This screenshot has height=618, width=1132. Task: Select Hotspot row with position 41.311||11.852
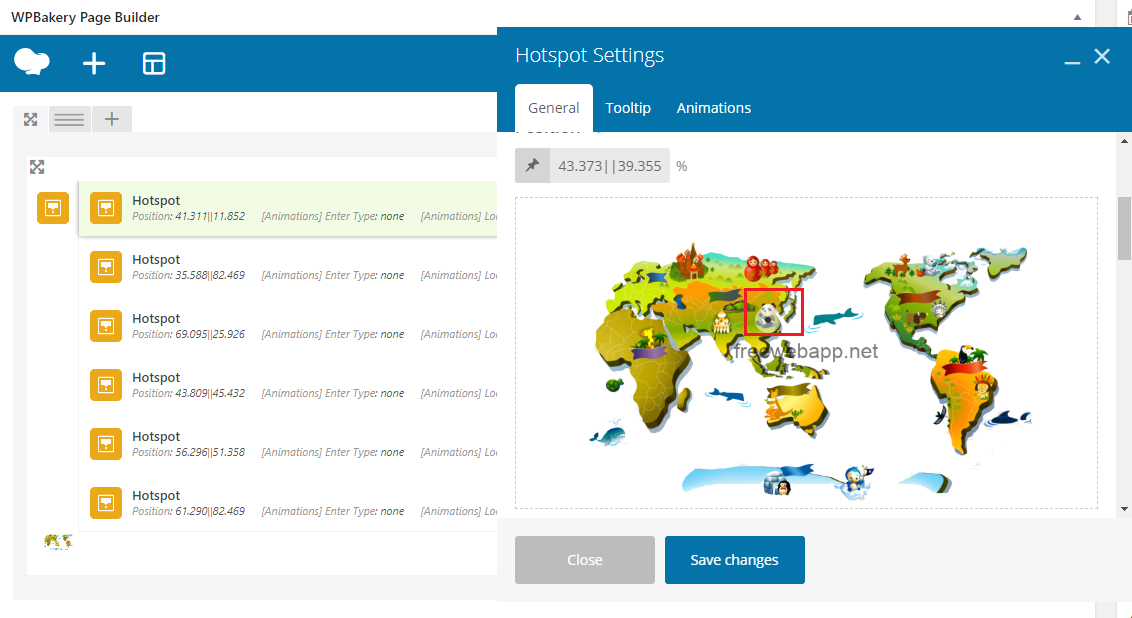click(x=288, y=208)
